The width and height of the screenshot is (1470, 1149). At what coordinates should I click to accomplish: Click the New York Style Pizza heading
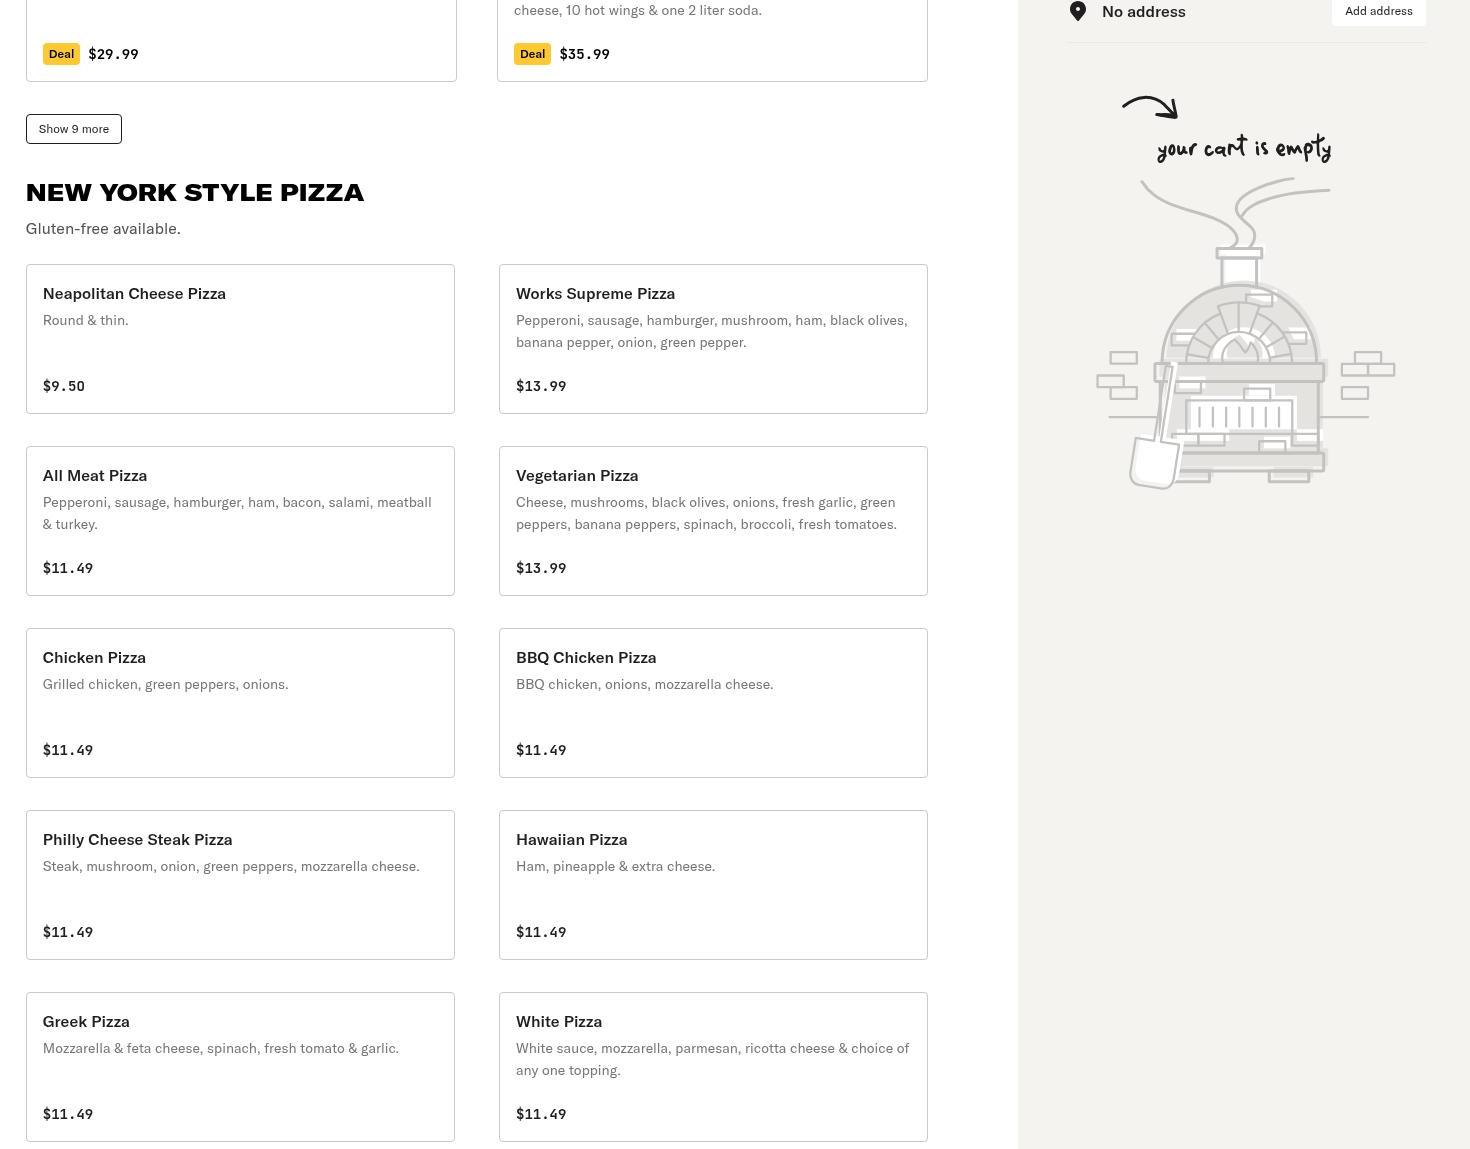click(x=195, y=192)
